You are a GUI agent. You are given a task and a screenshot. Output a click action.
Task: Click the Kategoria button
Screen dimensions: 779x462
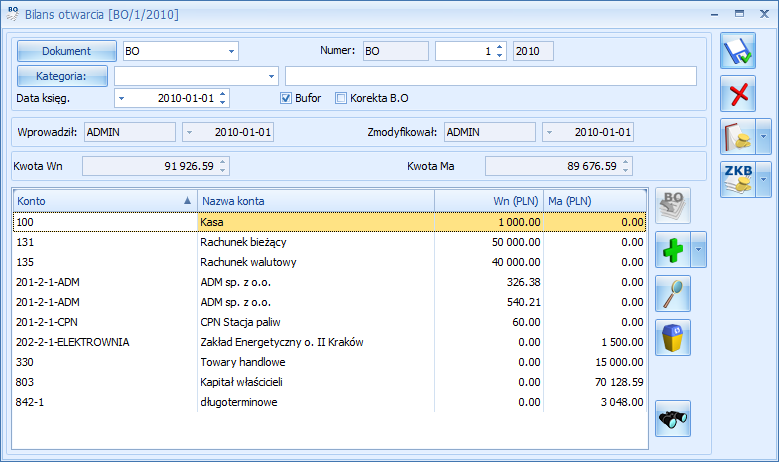point(62,77)
